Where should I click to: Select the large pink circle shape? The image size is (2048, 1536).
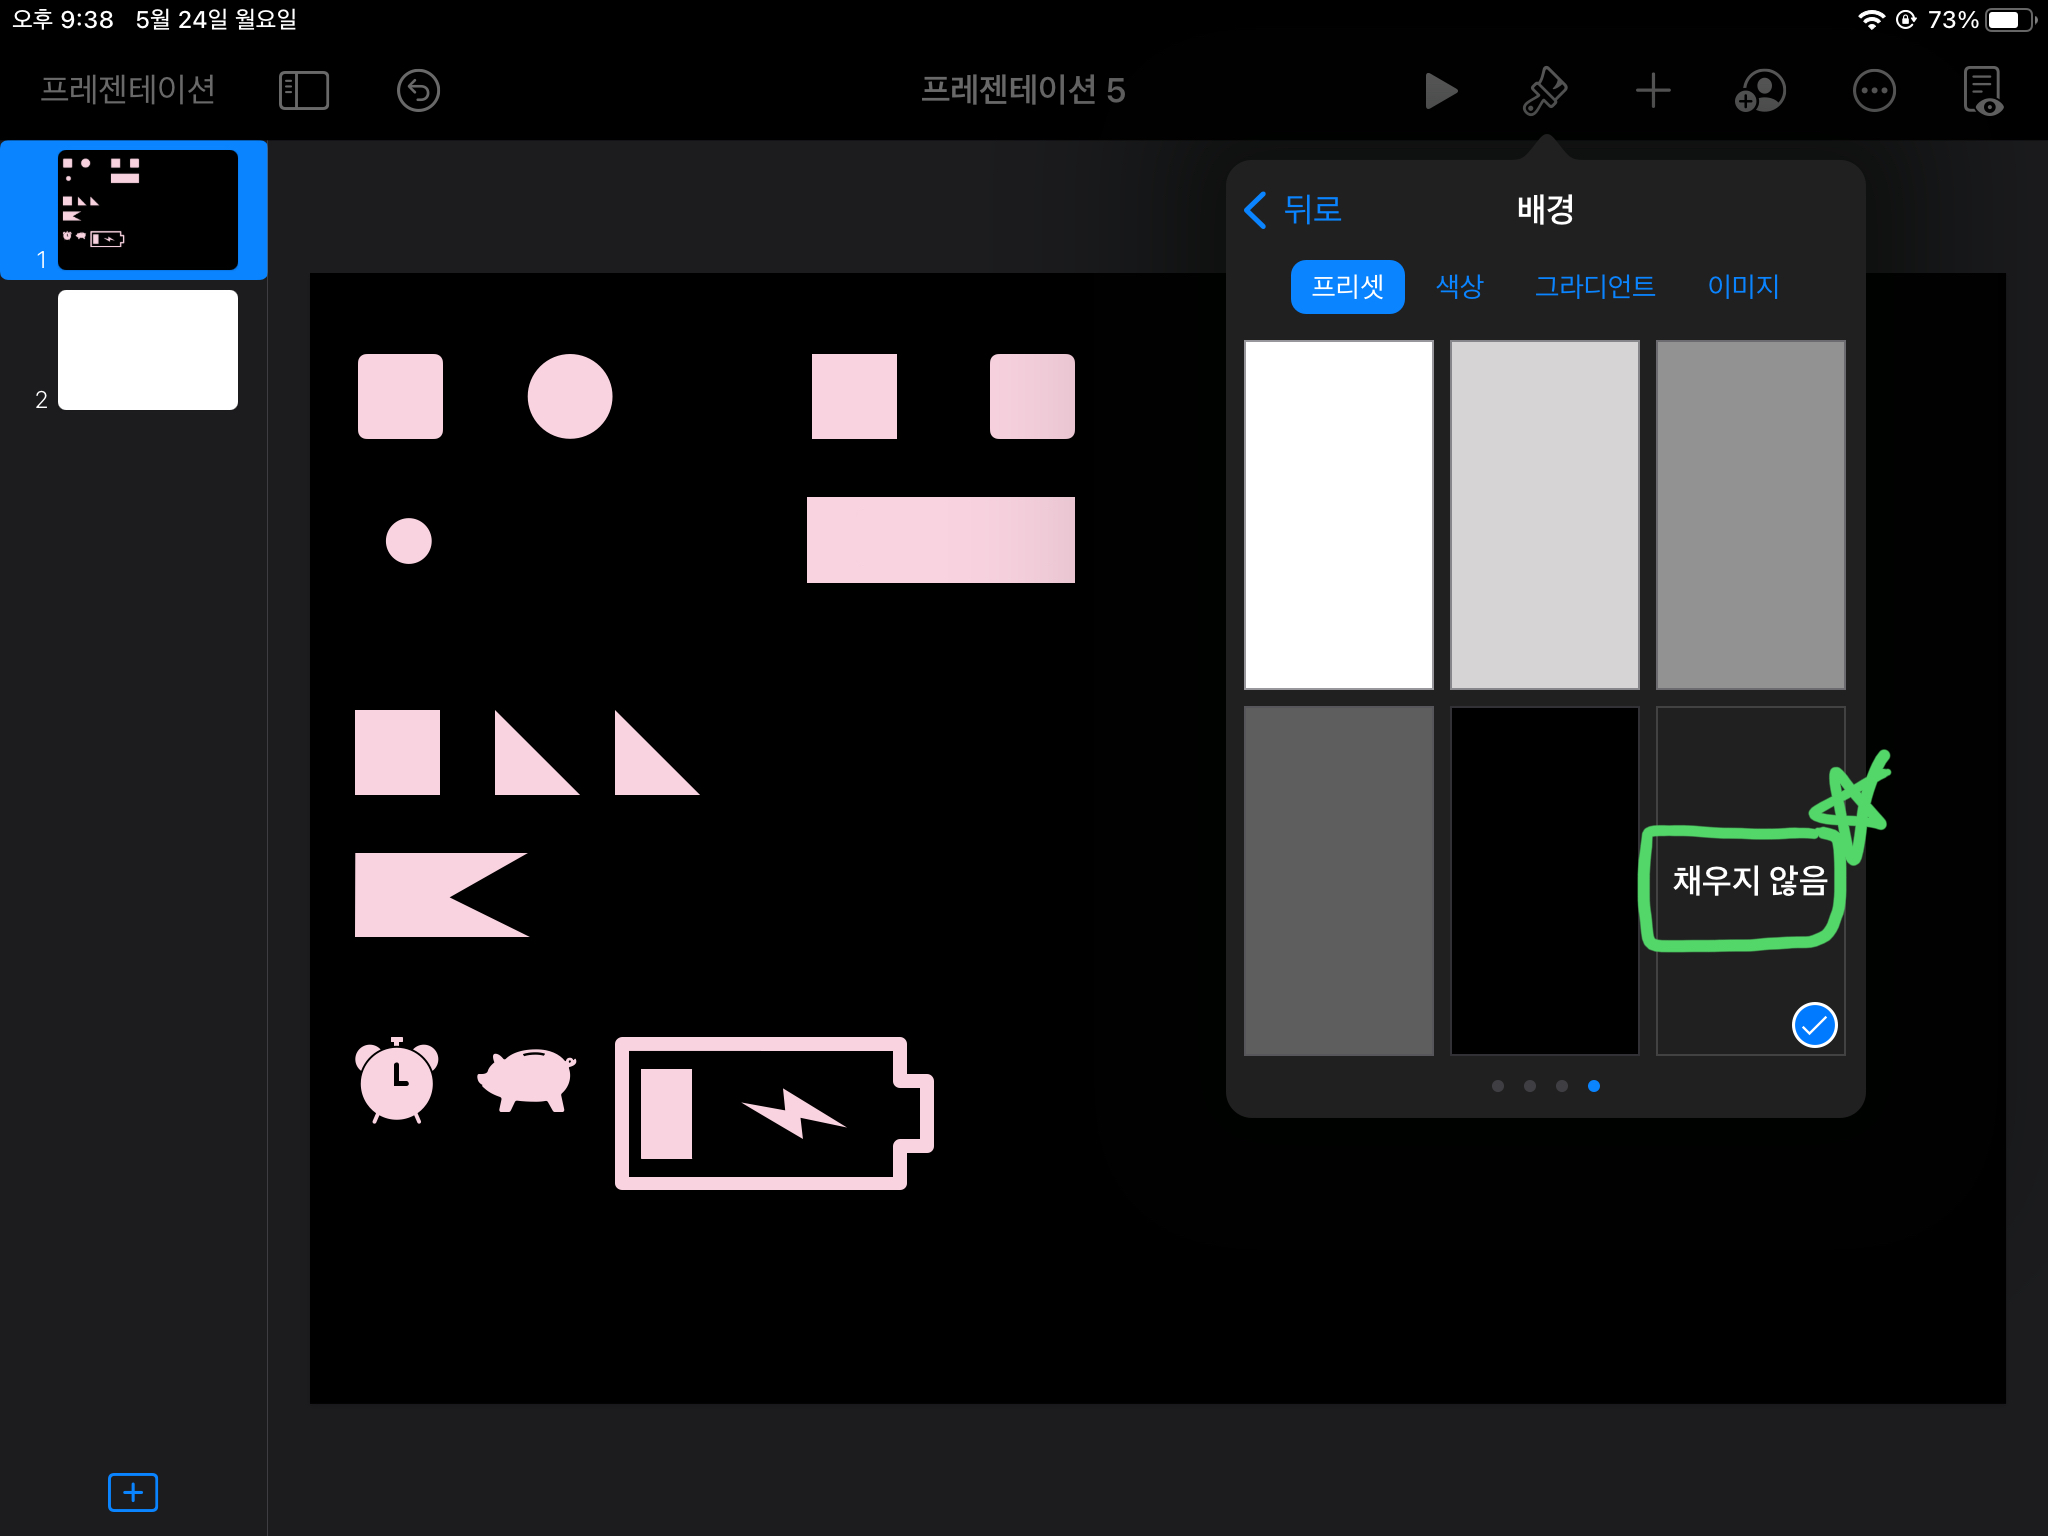coord(570,396)
